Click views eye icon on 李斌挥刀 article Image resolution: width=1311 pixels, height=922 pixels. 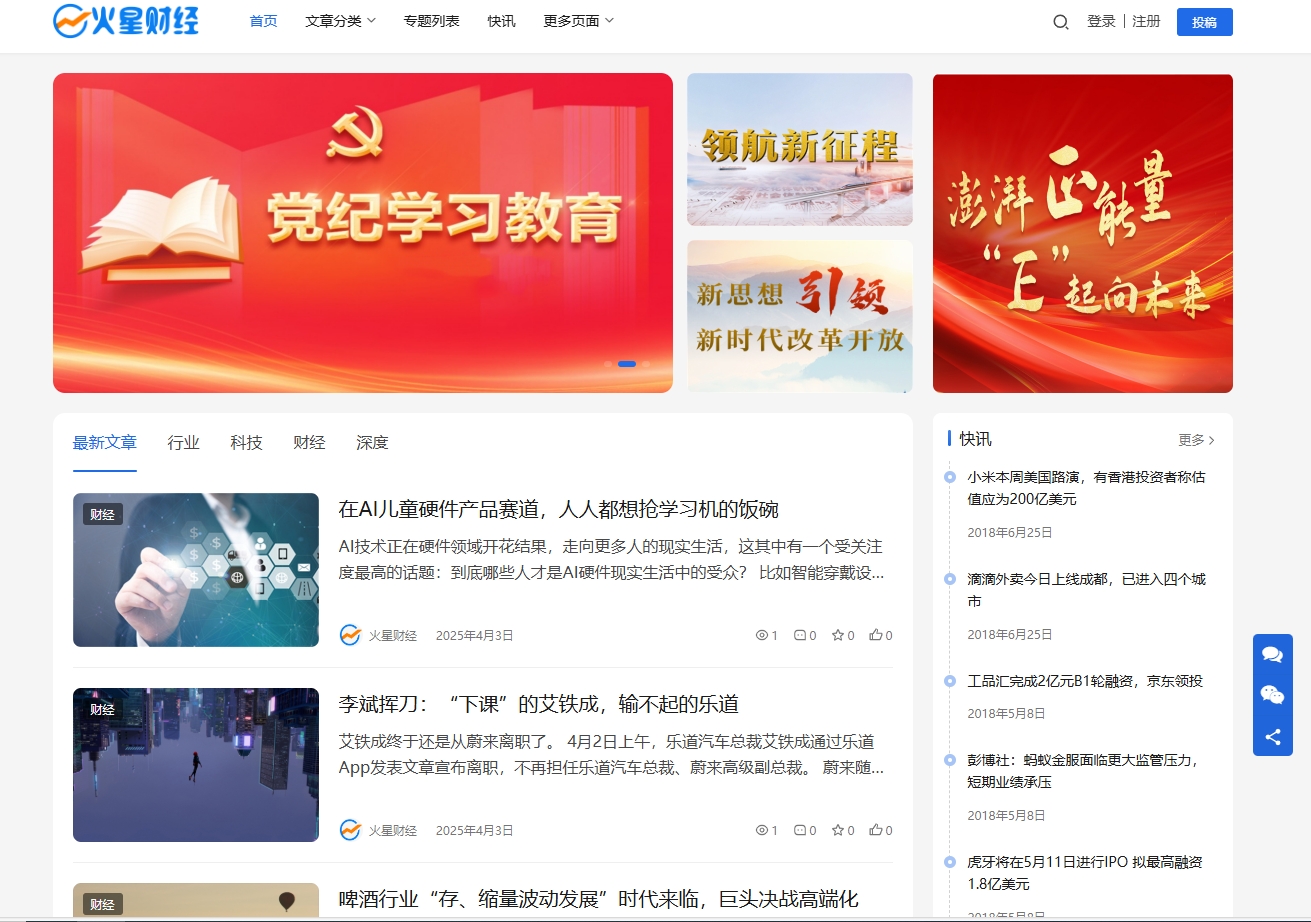click(x=762, y=830)
